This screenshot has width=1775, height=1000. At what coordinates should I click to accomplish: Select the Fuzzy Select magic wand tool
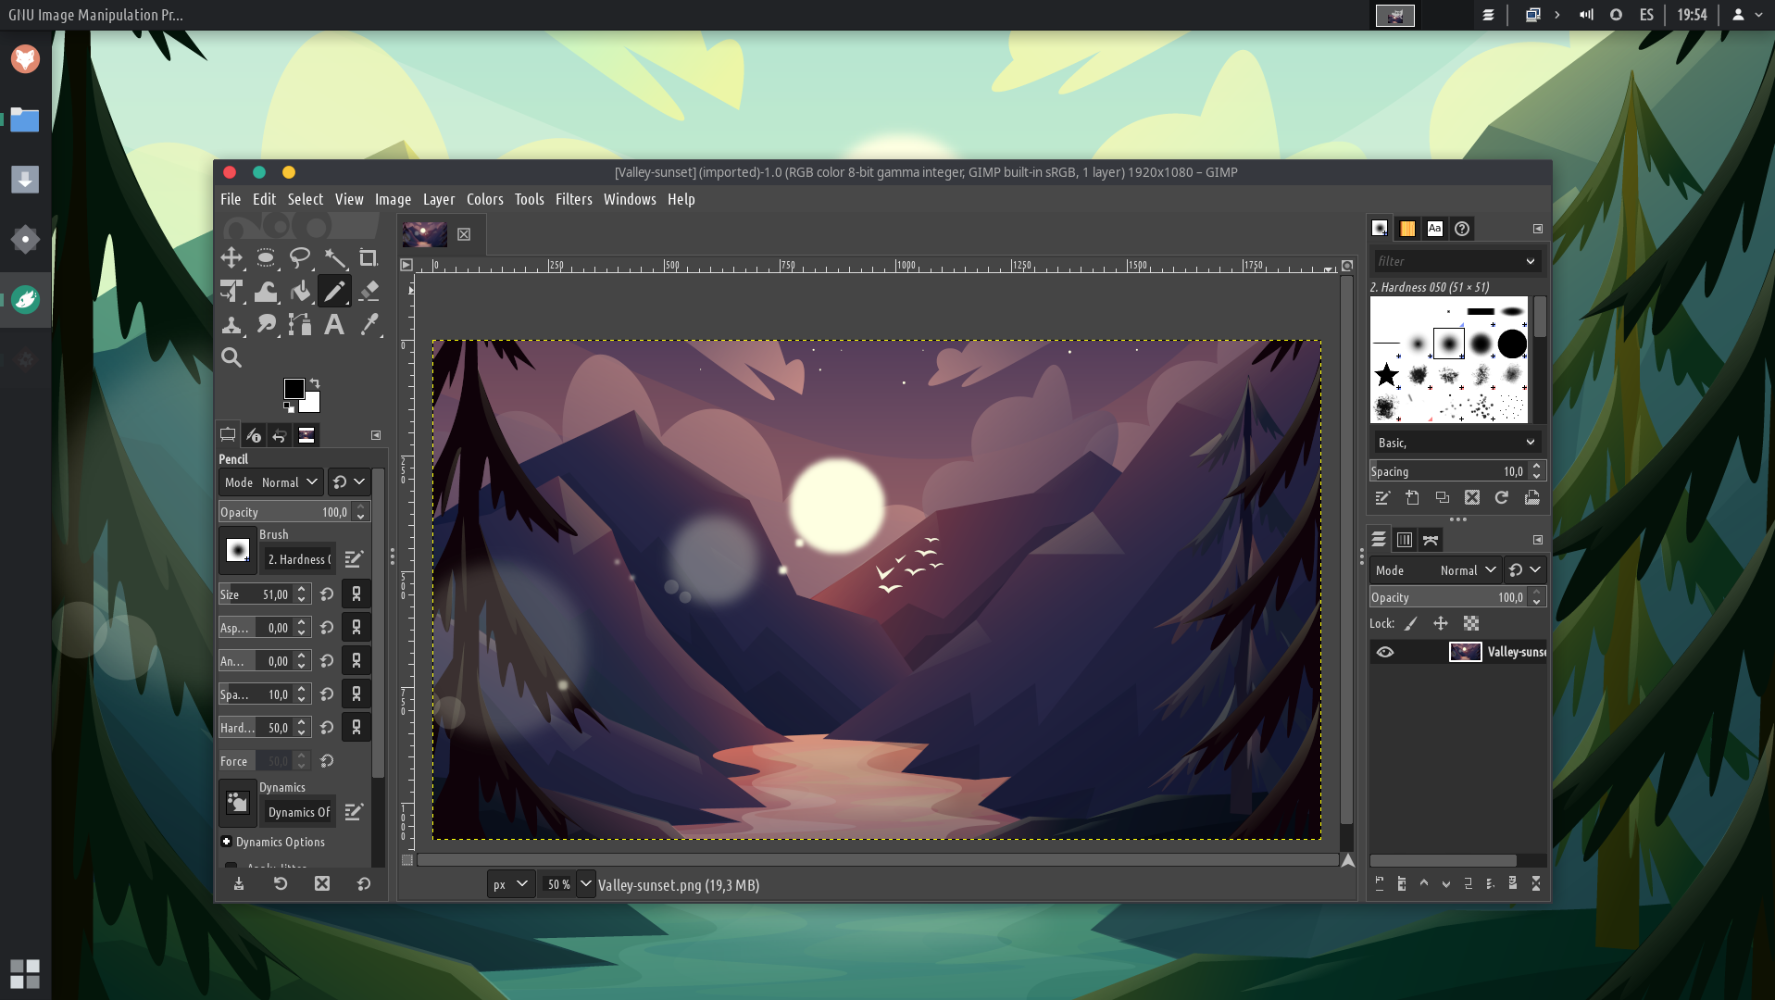334,258
